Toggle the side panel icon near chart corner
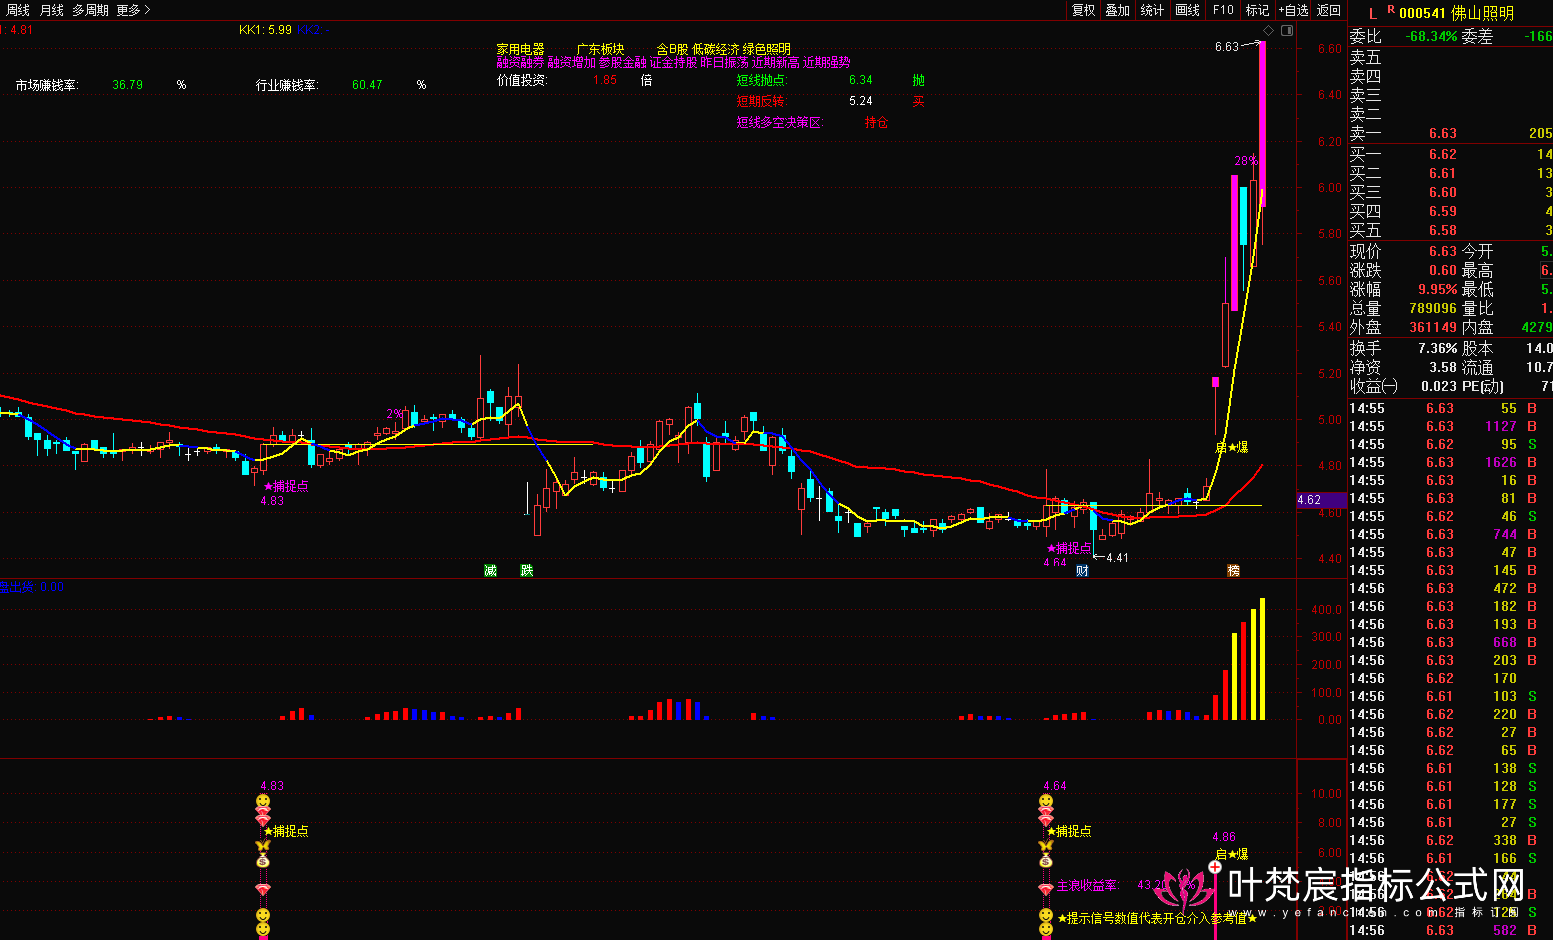This screenshot has width=1553, height=940. 1287,30
